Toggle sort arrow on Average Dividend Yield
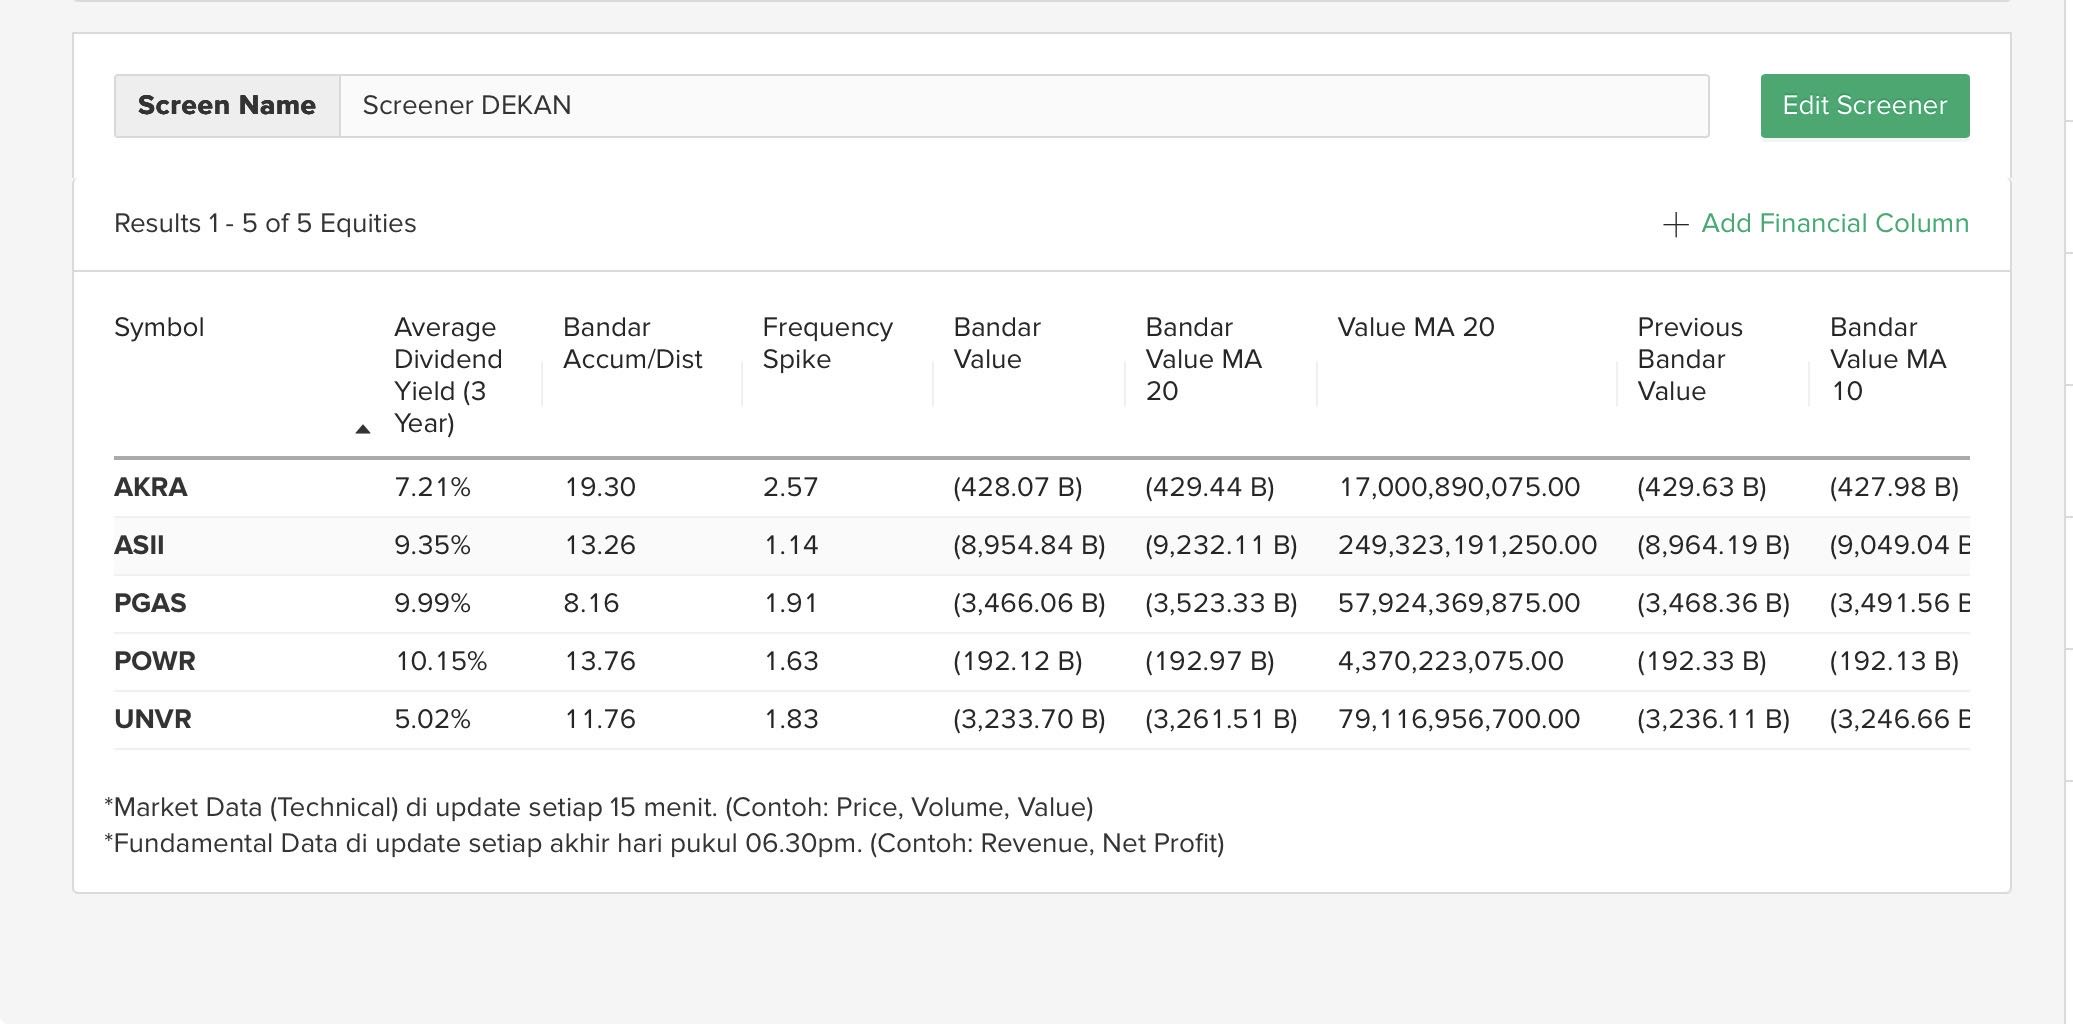This screenshot has width=2073, height=1024. [363, 429]
